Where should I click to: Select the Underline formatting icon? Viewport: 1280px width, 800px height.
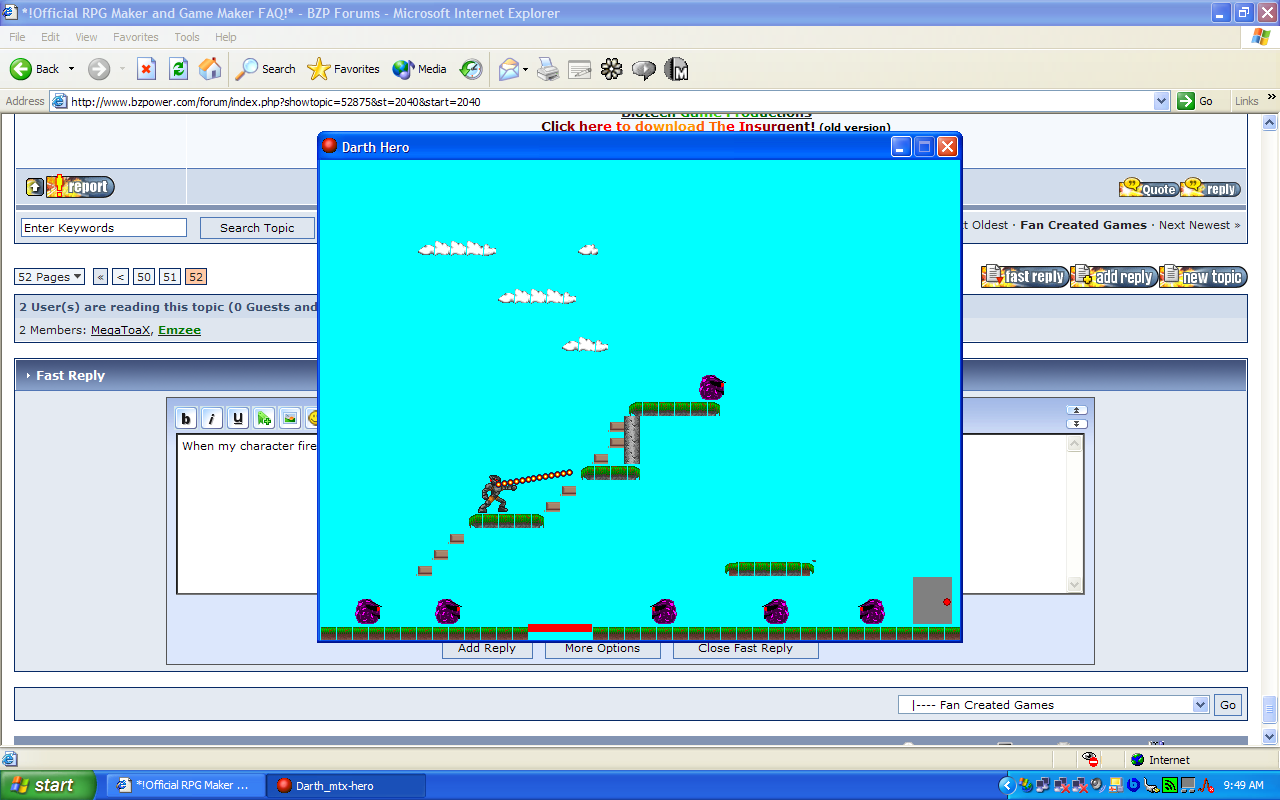[x=237, y=418]
